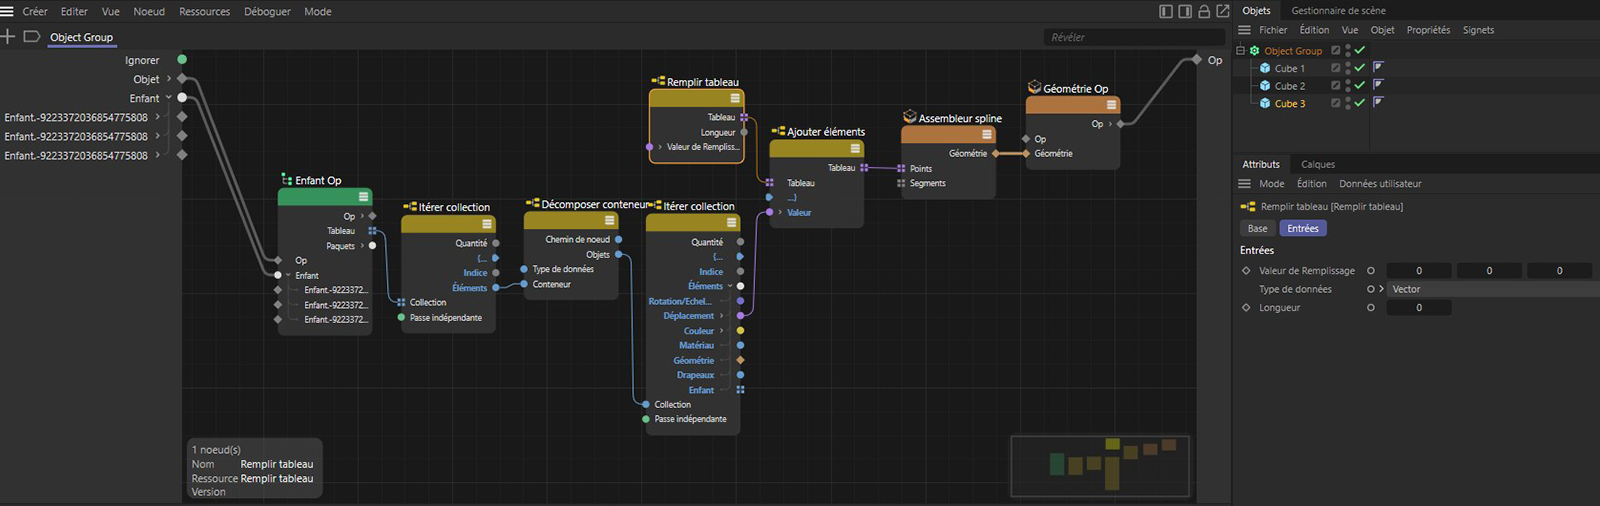Select the Base attribute button
1600x506 pixels.
(1257, 229)
